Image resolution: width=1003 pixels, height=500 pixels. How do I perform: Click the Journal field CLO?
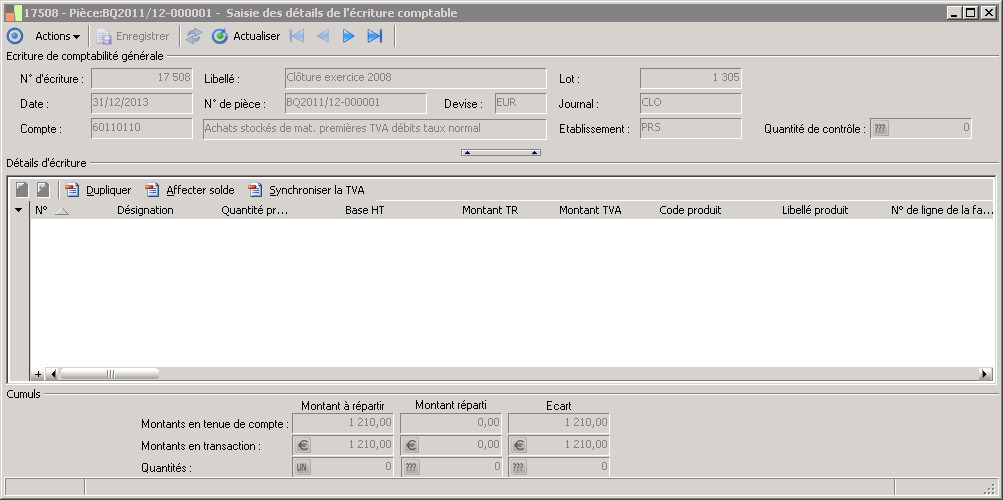[691, 103]
